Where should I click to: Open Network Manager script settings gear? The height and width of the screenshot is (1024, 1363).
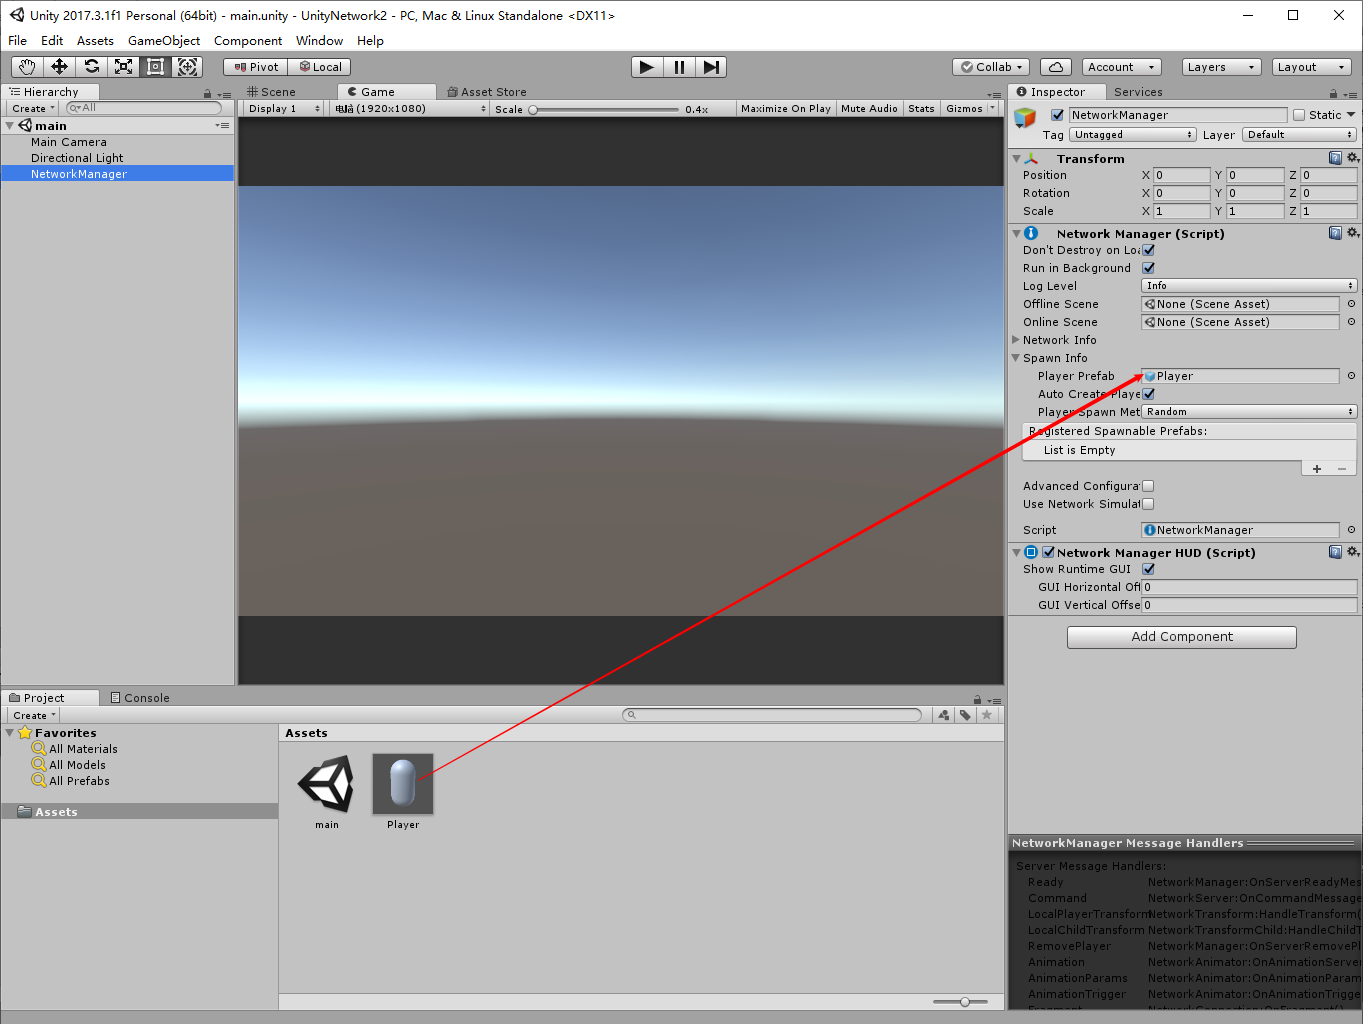coord(1352,233)
